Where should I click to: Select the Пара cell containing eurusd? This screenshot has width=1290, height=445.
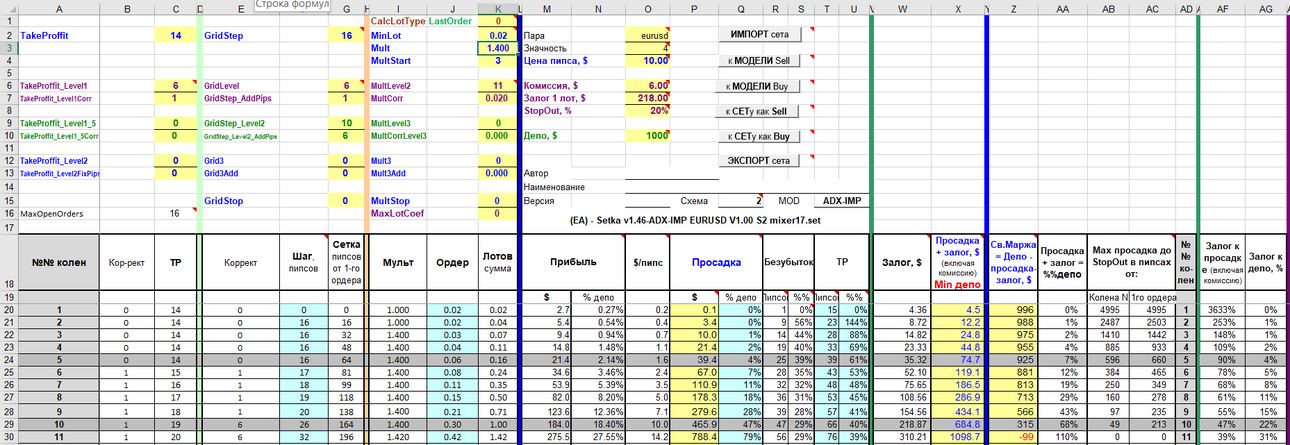tap(647, 35)
